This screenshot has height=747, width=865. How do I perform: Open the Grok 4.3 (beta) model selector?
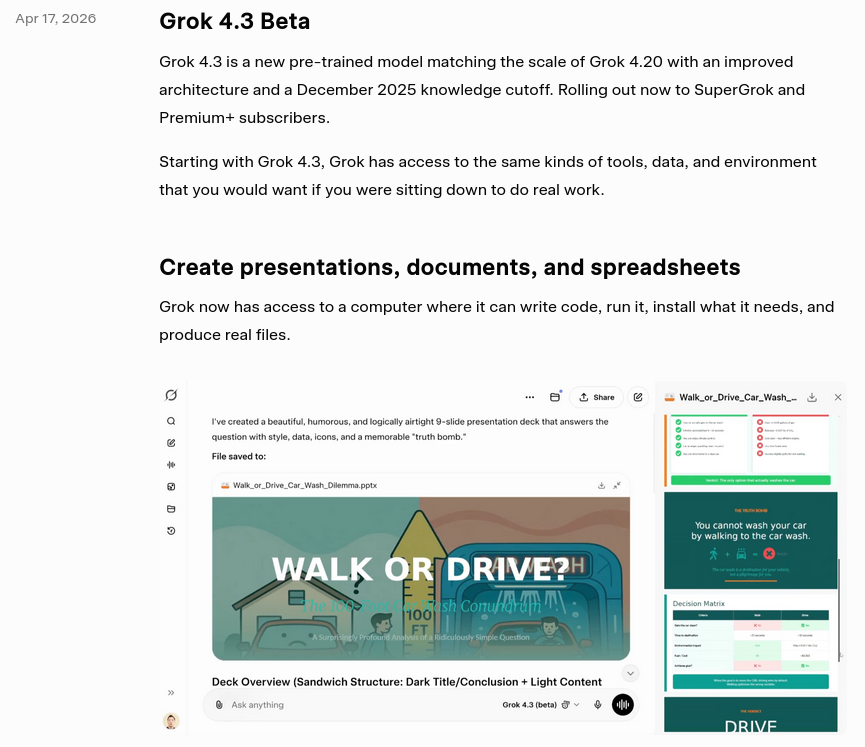[541, 705]
